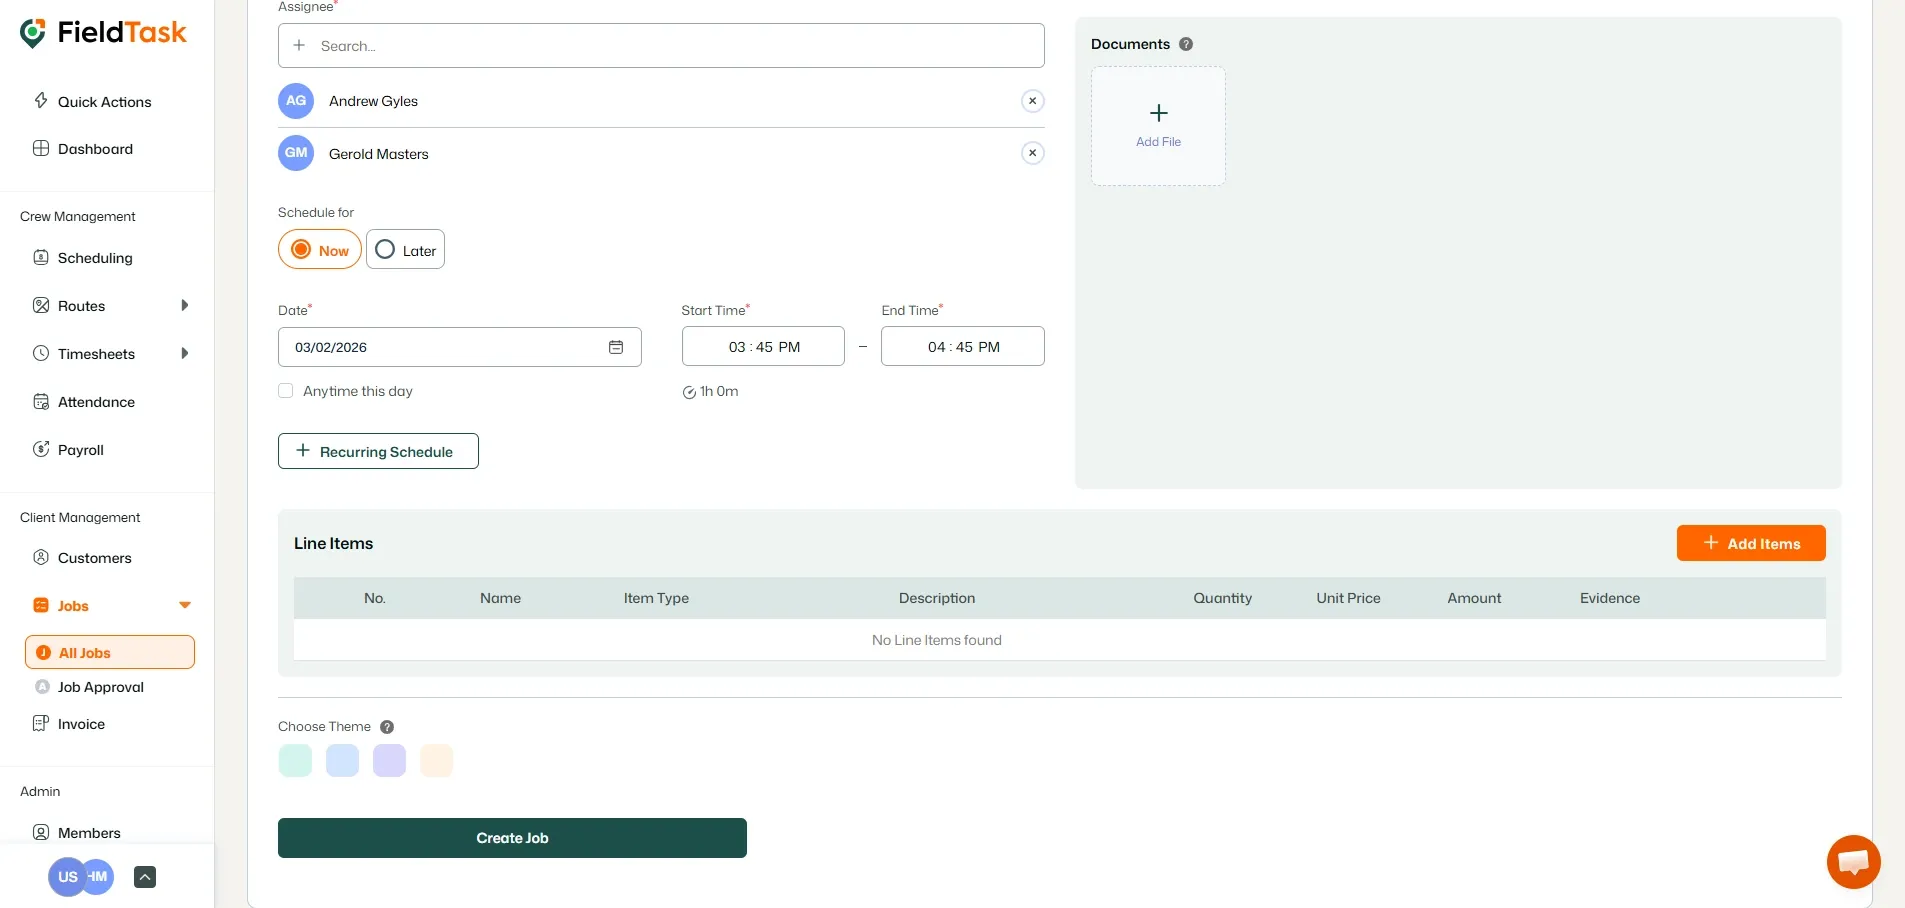1905x908 pixels.
Task: Click the End Time field
Action: coord(963,347)
